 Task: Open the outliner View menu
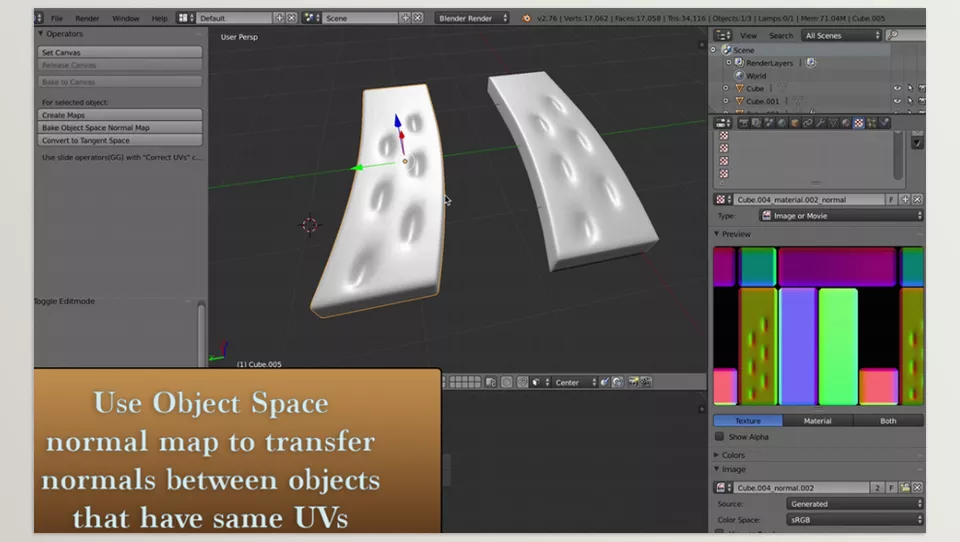point(748,36)
